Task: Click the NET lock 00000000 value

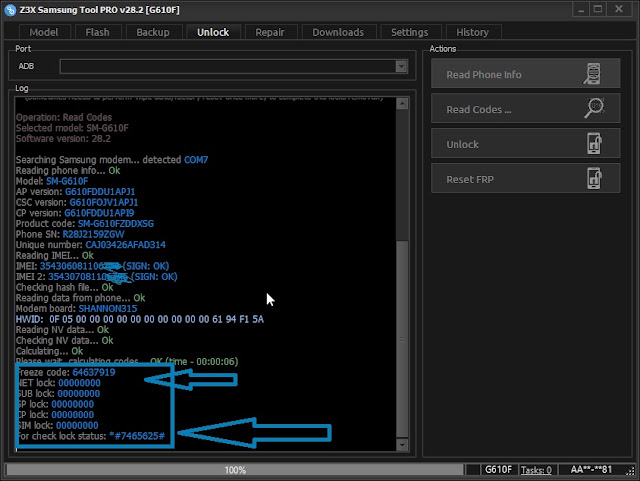Action: 79,383
